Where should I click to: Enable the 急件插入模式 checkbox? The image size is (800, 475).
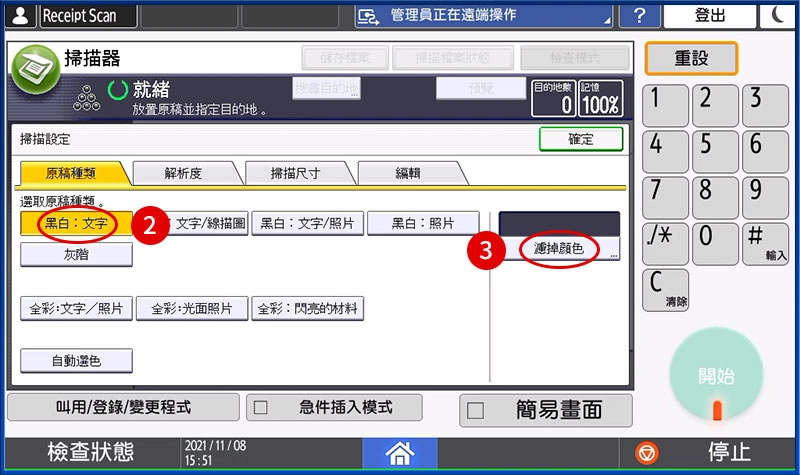pyautogui.click(x=260, y=408)
